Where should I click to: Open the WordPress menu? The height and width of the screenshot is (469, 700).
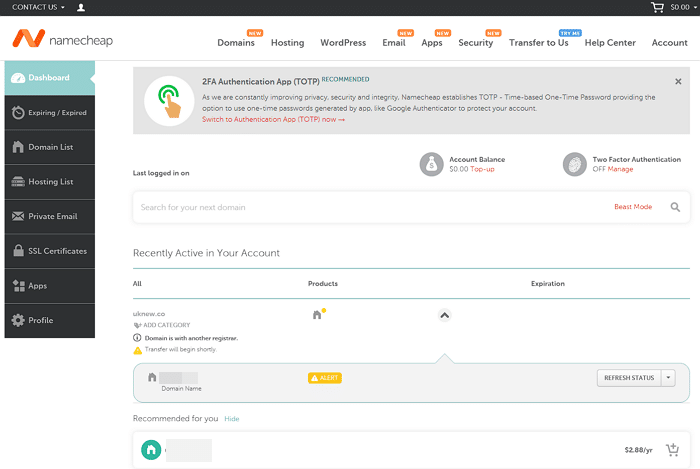click(x=343, y=43)
